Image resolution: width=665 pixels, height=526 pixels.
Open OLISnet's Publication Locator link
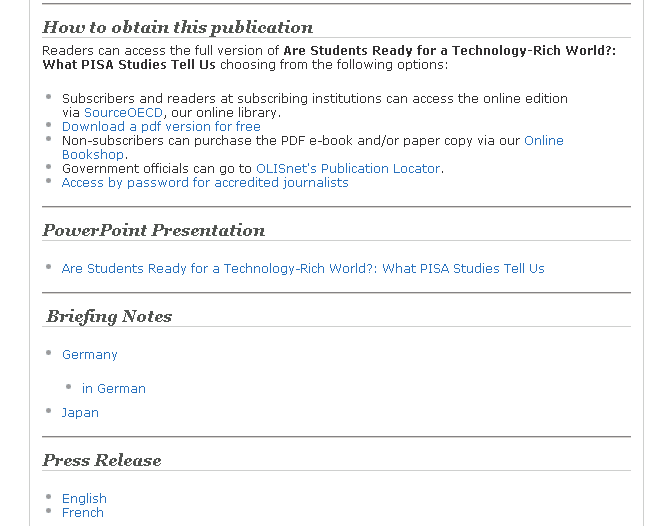click(x=348, y=169)
